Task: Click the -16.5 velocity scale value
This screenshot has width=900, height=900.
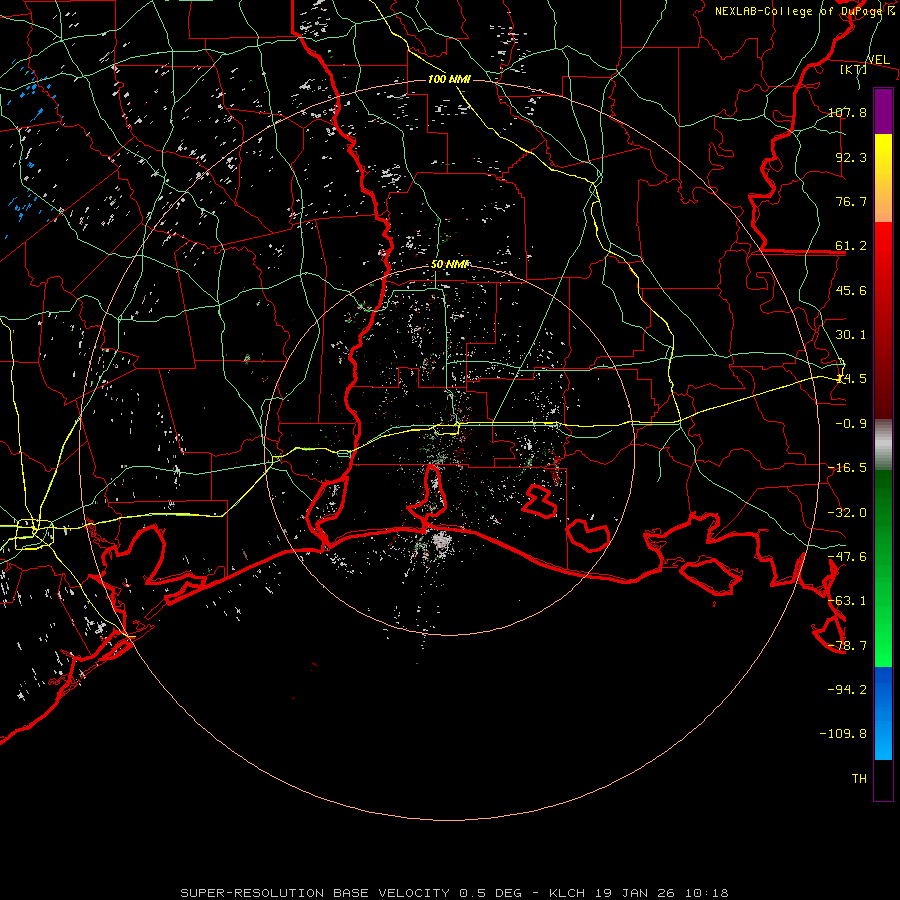Action: click(x=847, y=468)
